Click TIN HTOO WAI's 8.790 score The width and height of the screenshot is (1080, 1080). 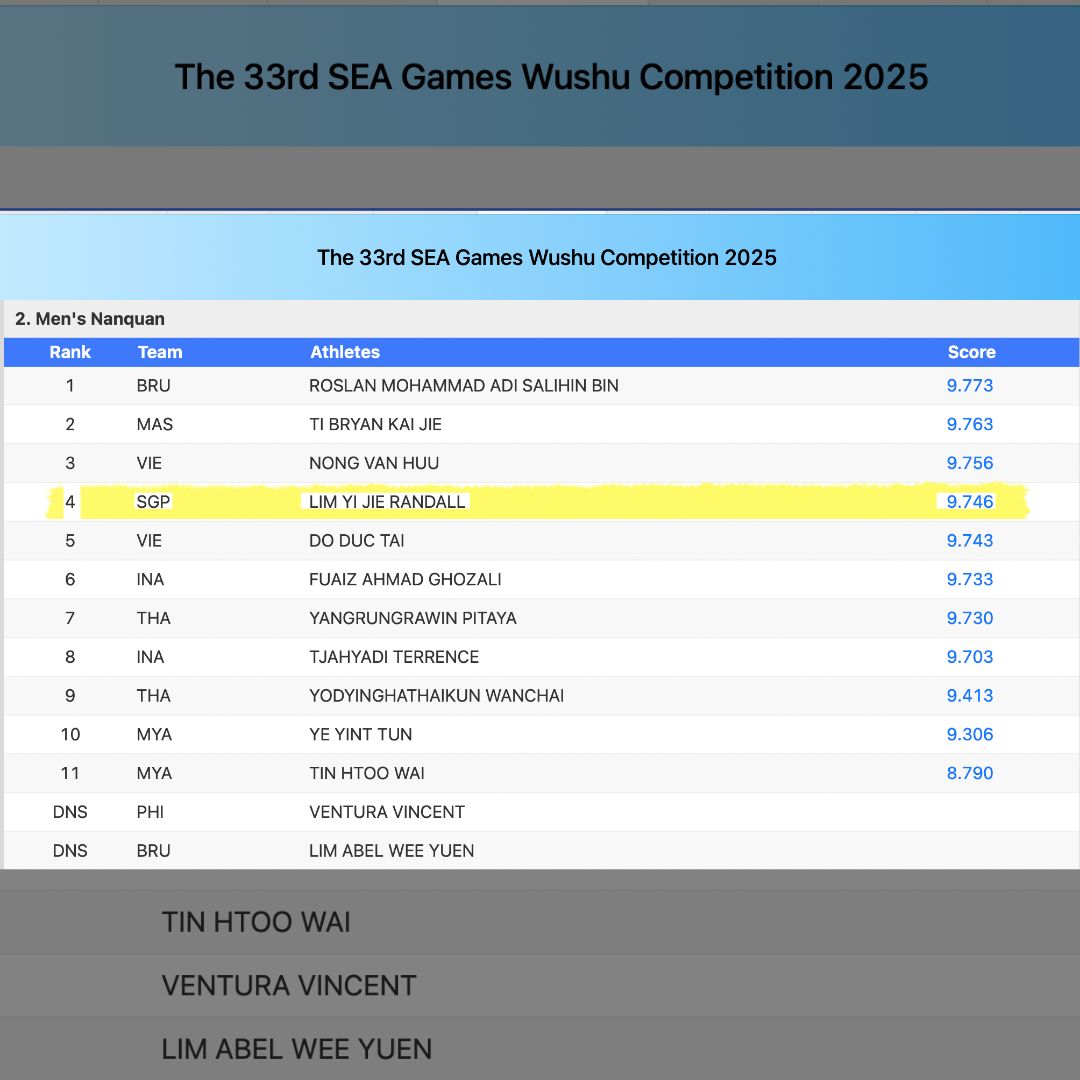[970, 773]
